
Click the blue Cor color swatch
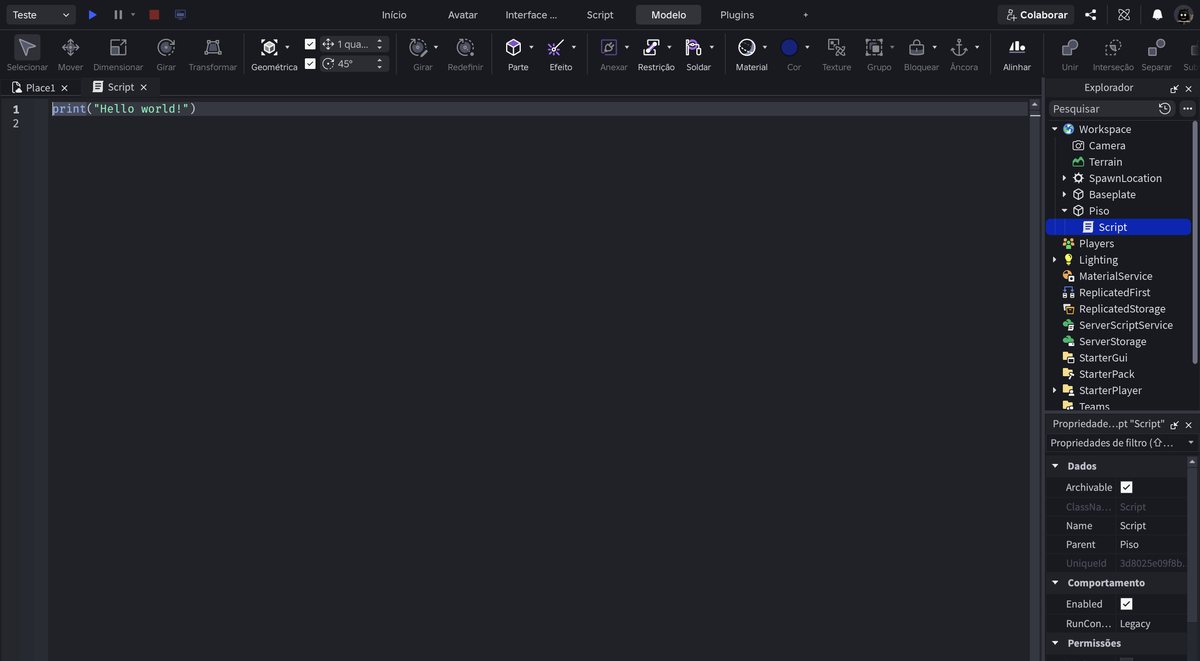[789, 47]
